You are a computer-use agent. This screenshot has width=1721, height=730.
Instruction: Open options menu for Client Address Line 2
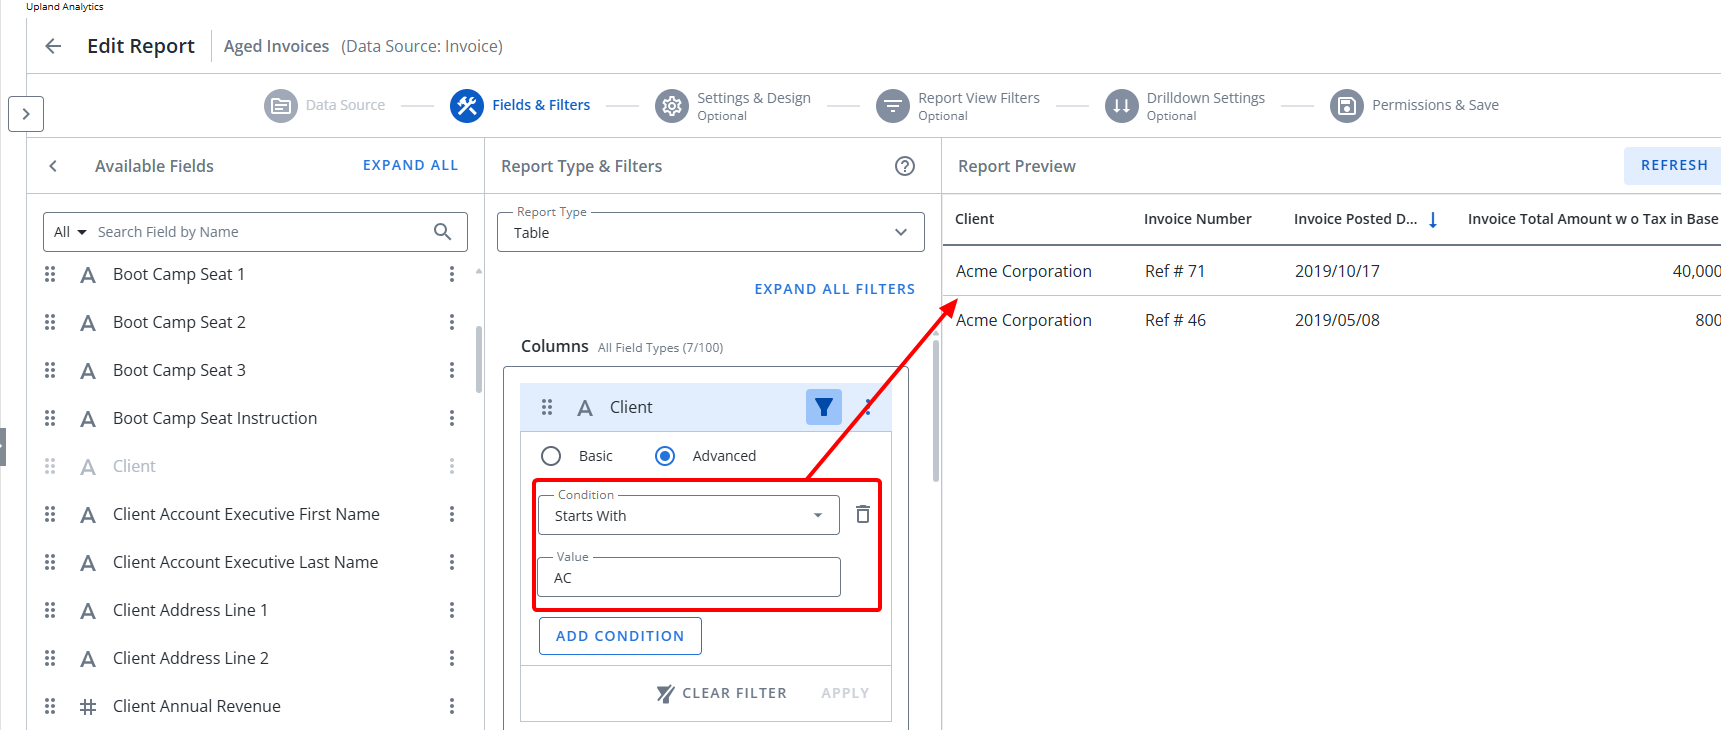pyautogui.click(x=452, y=658)
